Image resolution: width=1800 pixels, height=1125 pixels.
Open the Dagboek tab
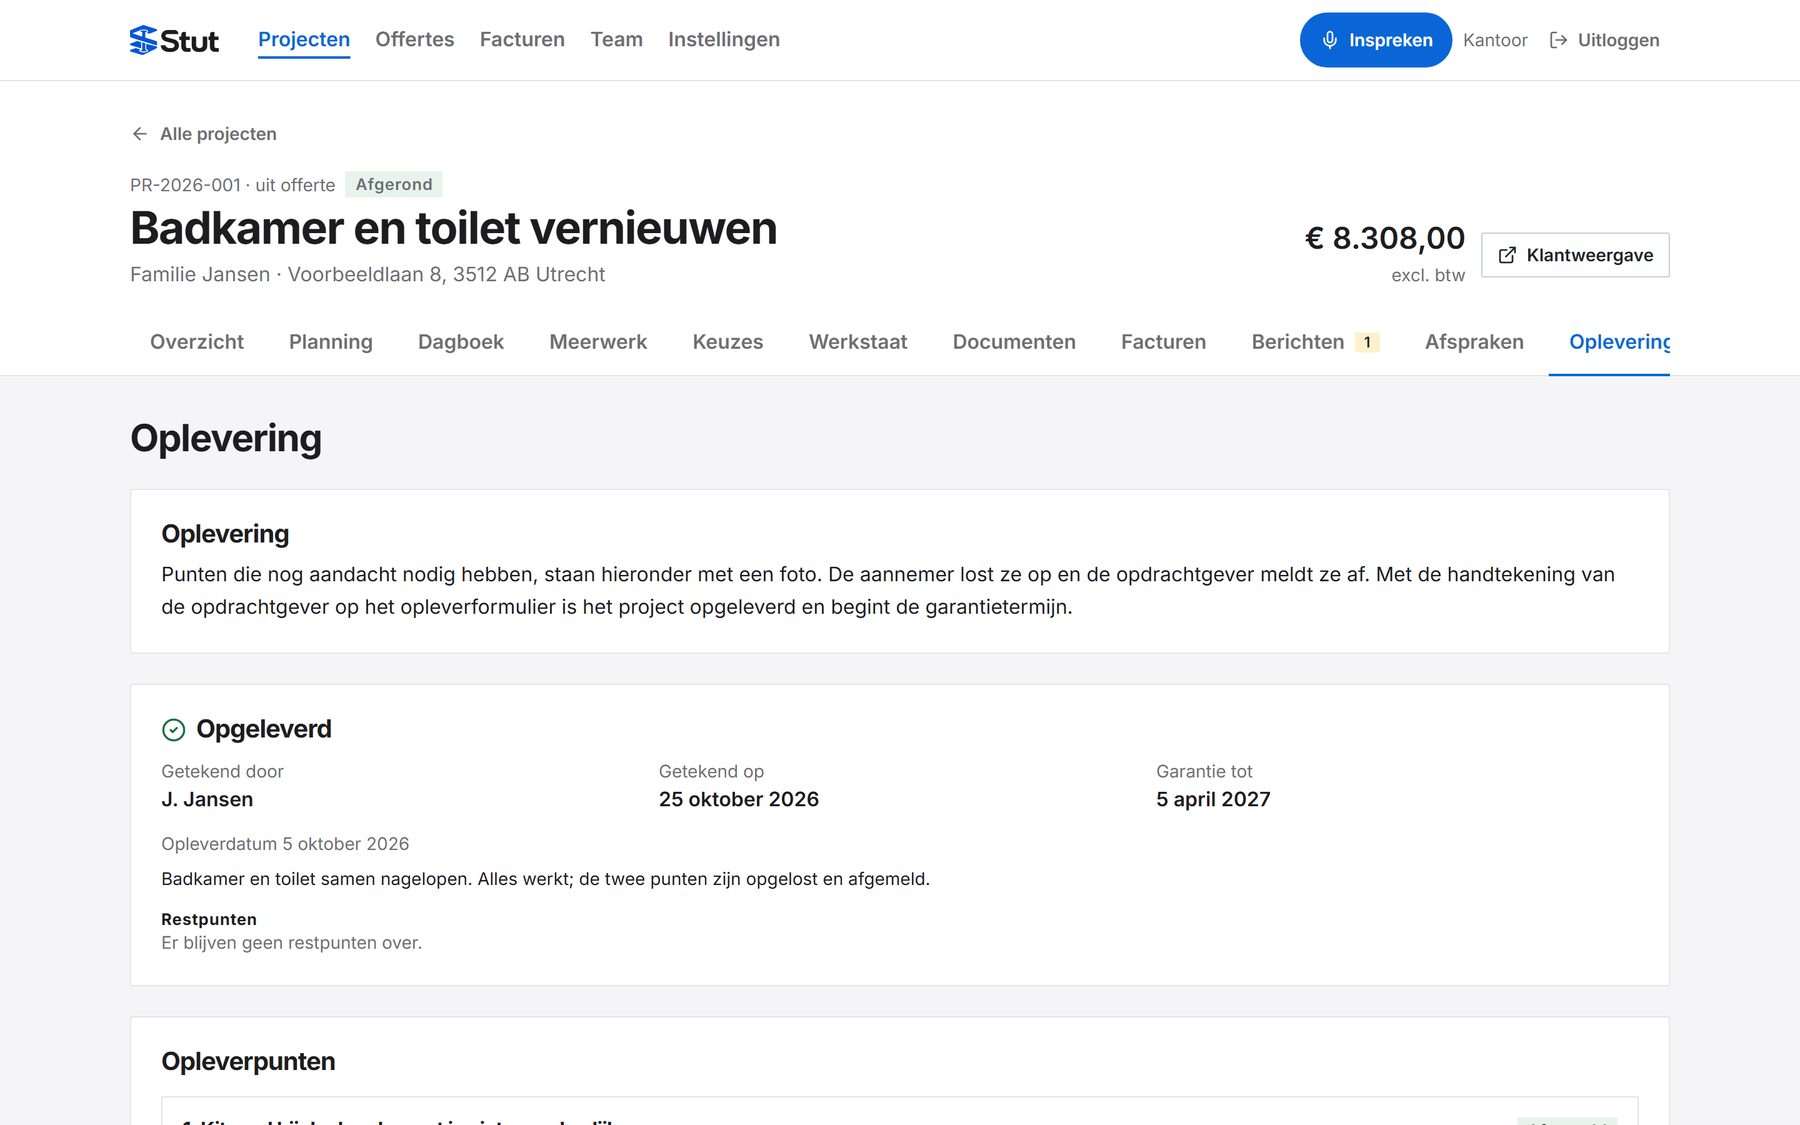[x=461, y=342]
